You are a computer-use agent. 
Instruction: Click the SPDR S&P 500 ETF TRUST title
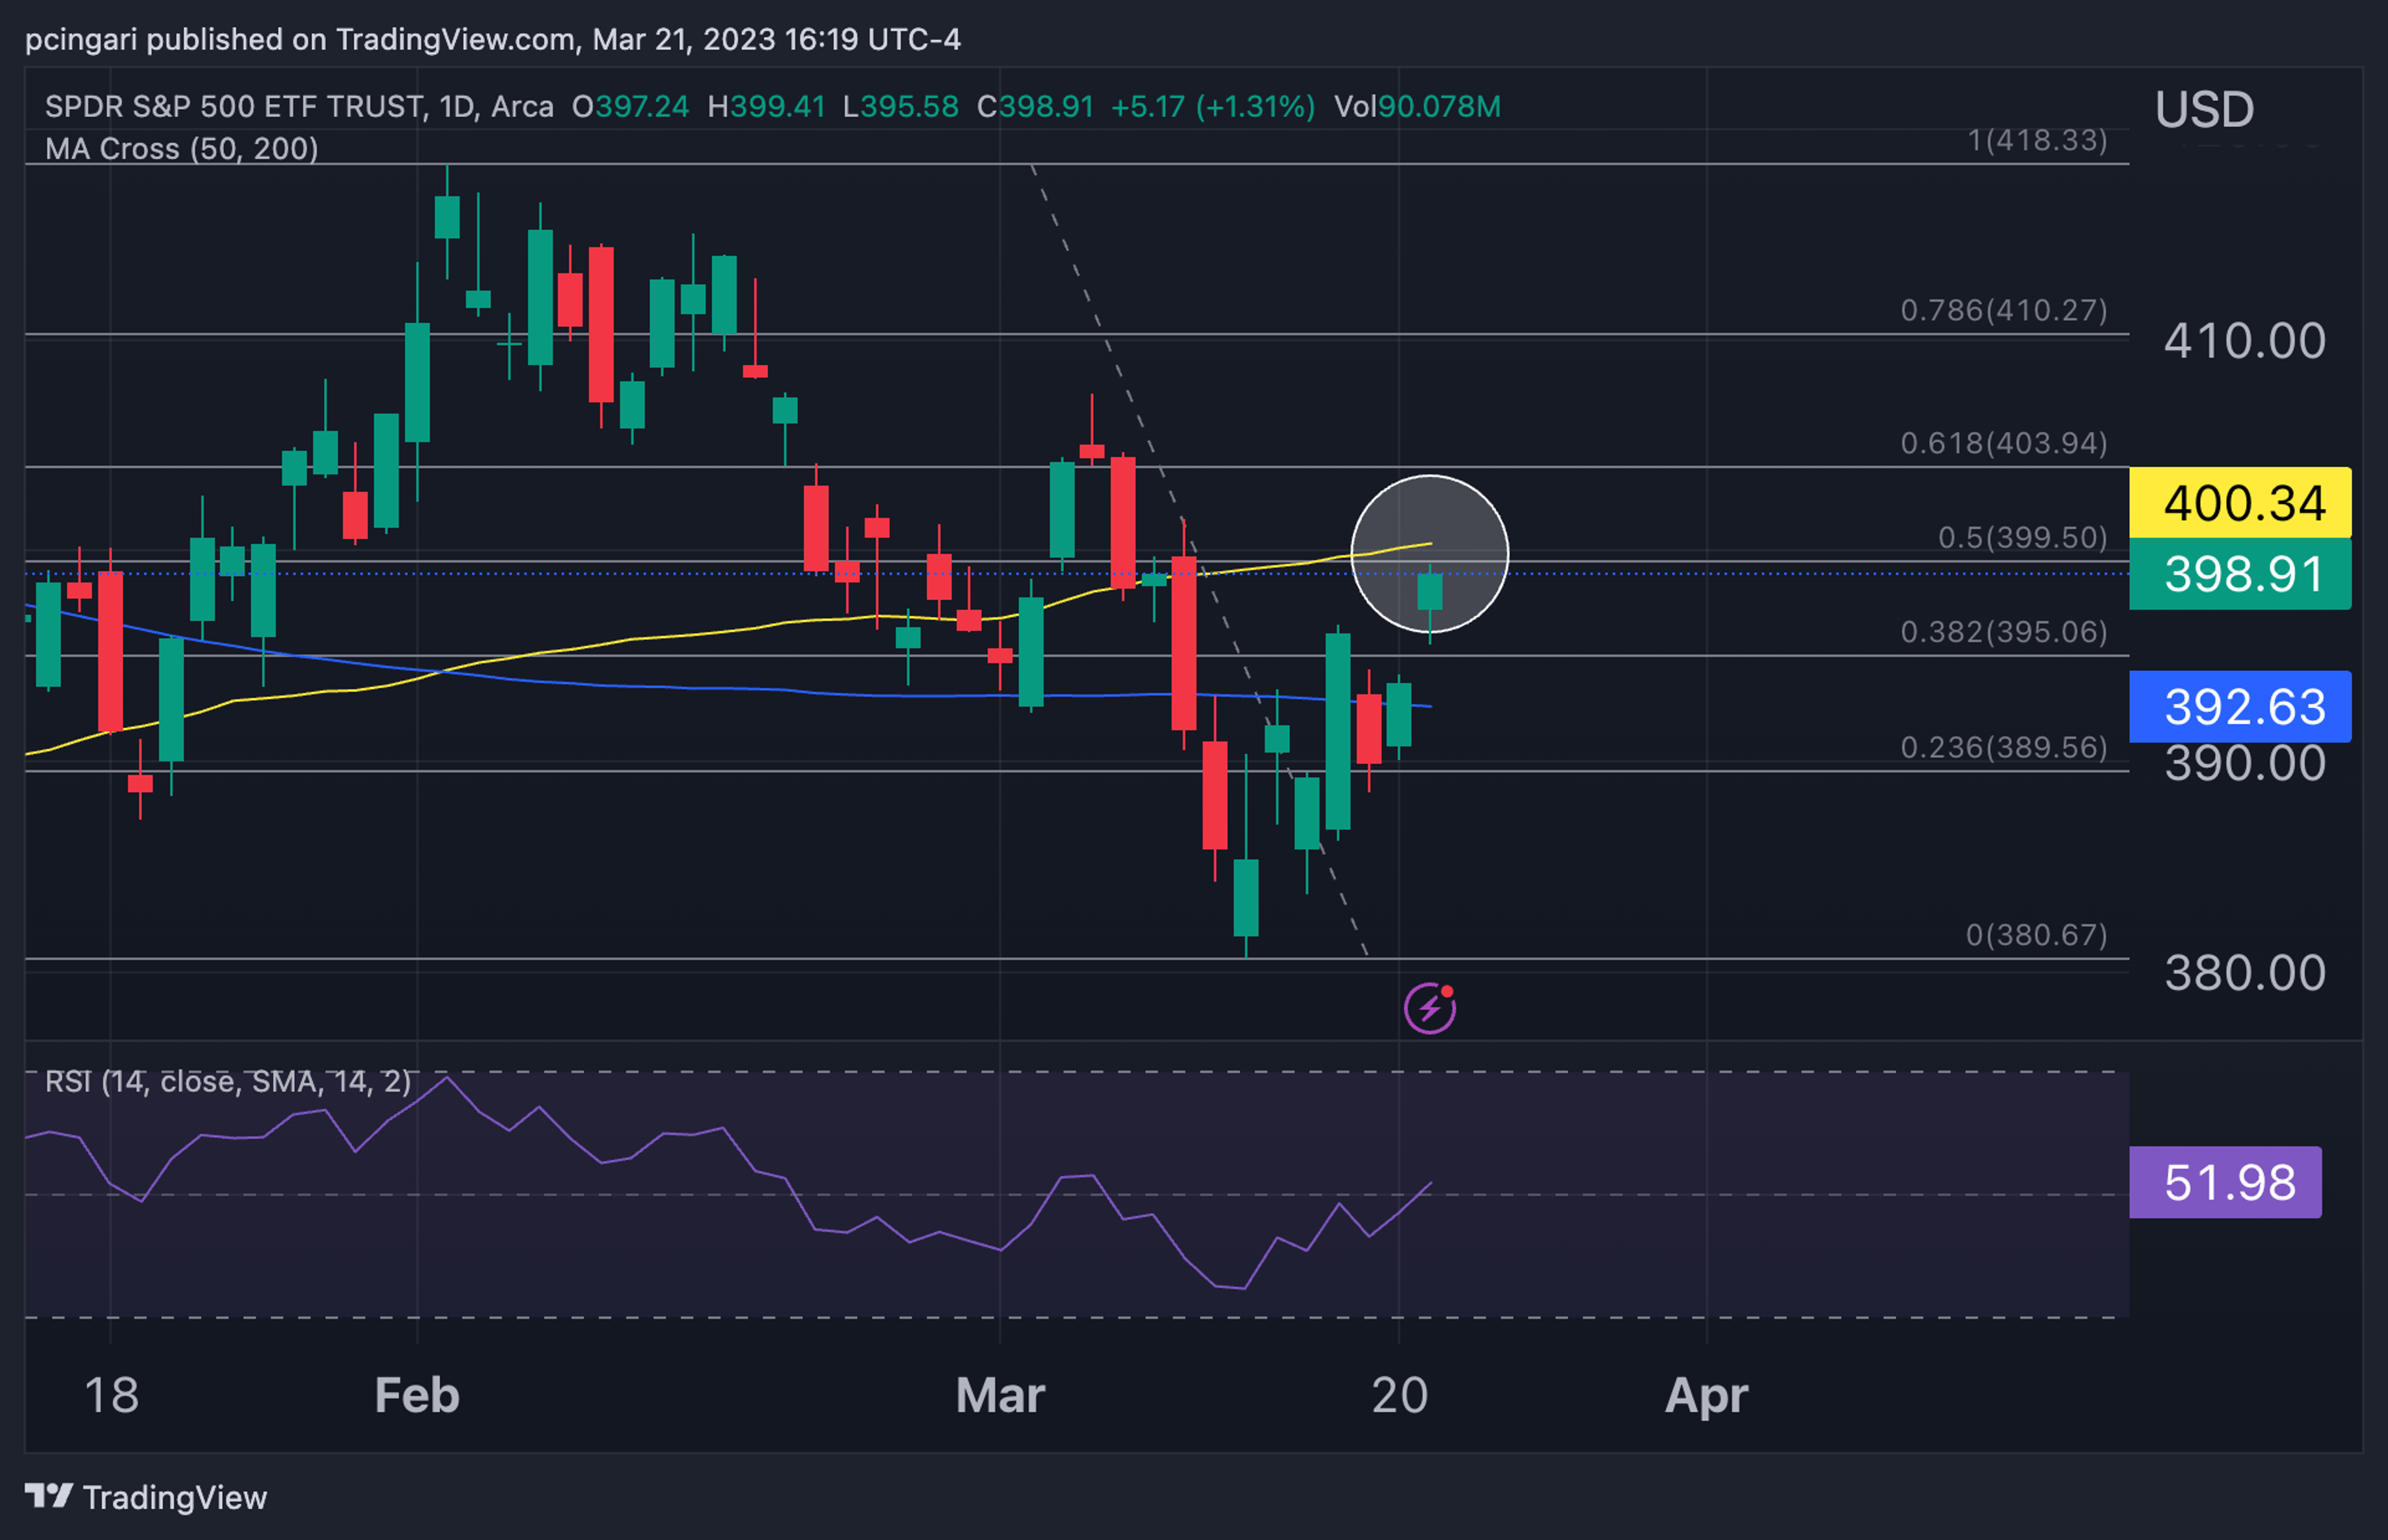234,106
